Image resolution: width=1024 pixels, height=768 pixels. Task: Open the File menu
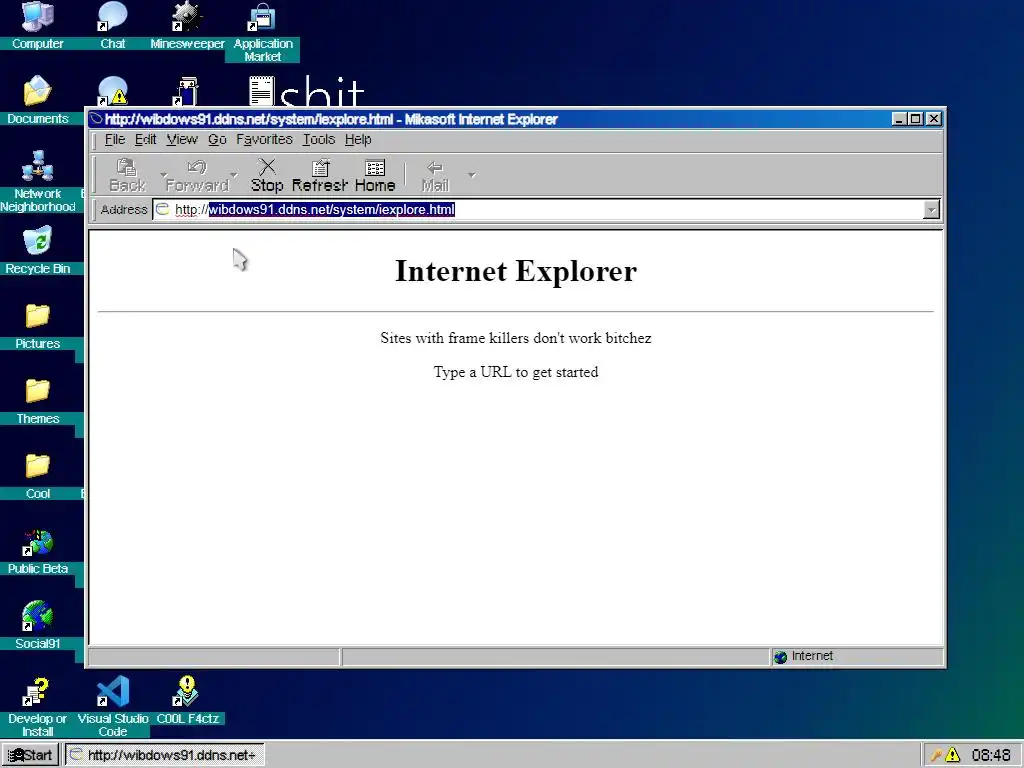114,140
